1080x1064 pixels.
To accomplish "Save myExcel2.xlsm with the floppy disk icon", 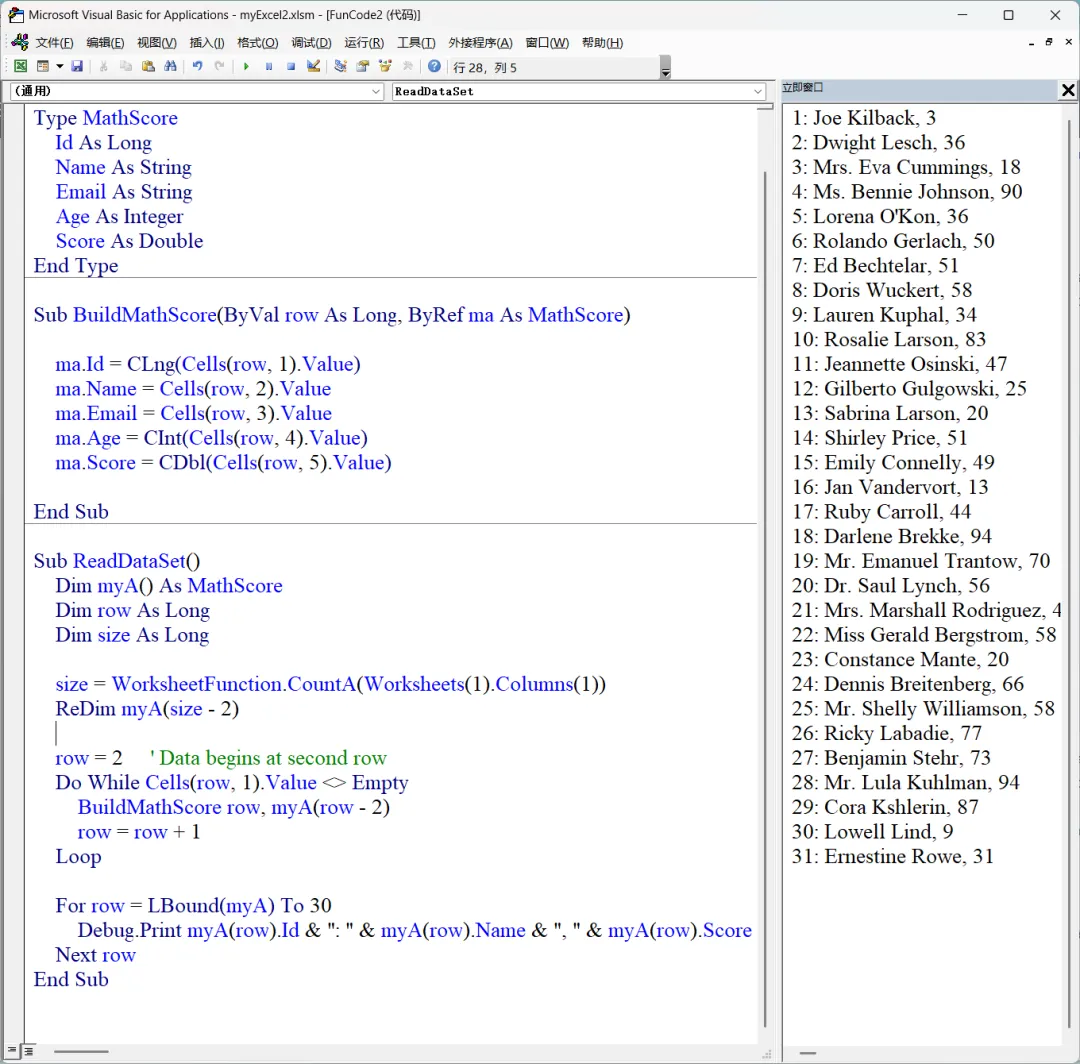I will 77,66.
